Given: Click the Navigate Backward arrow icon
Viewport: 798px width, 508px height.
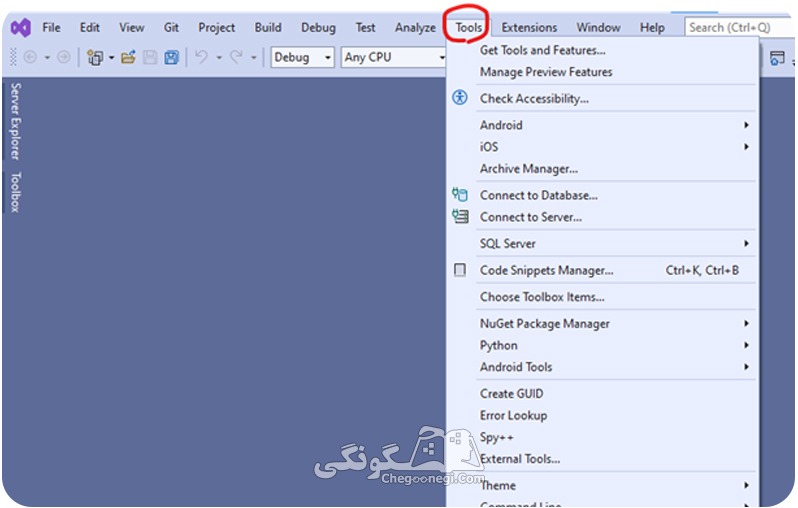Looking at the screenshot, I should point(30,57).
